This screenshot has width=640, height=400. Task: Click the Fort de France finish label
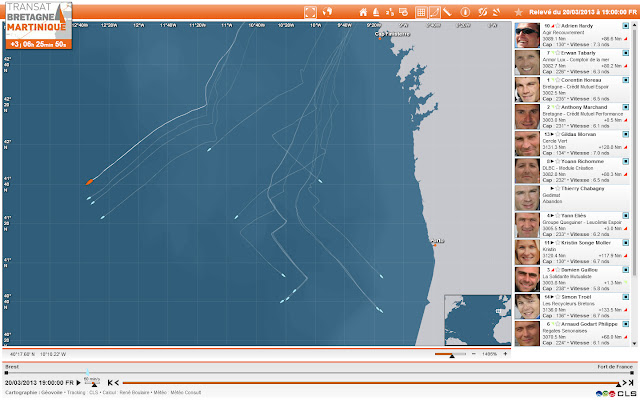click(x=615, y=367)
